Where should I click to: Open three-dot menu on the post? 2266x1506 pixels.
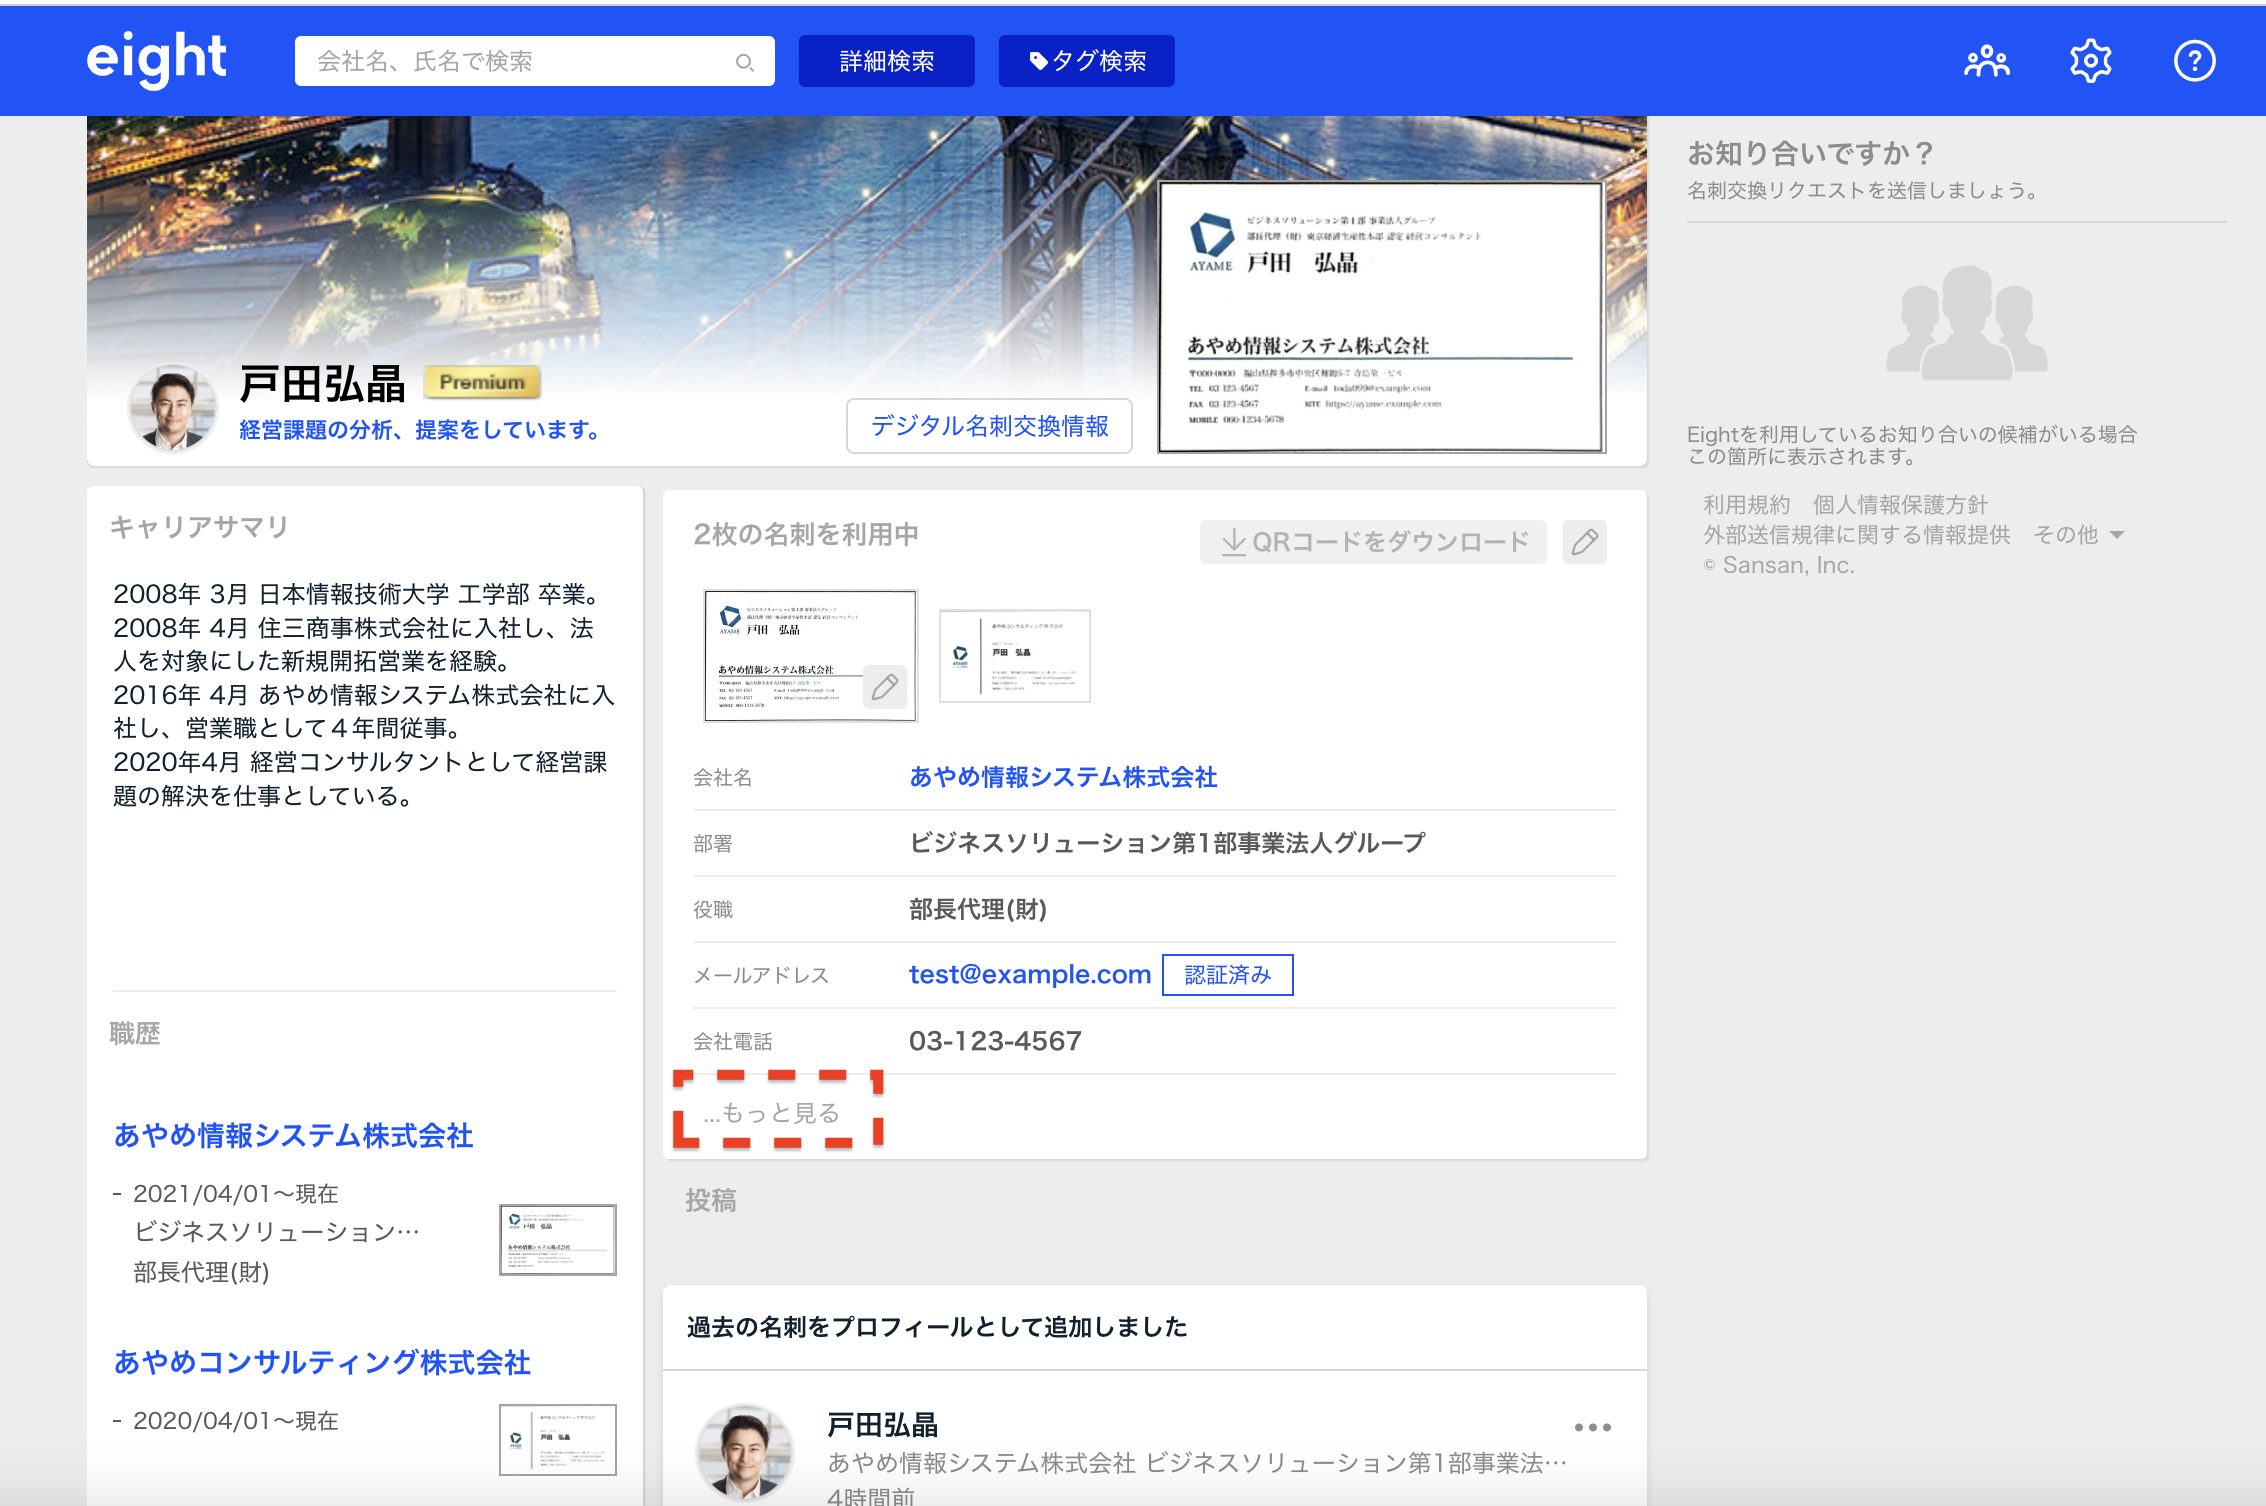click(x=1592, y=1427)
